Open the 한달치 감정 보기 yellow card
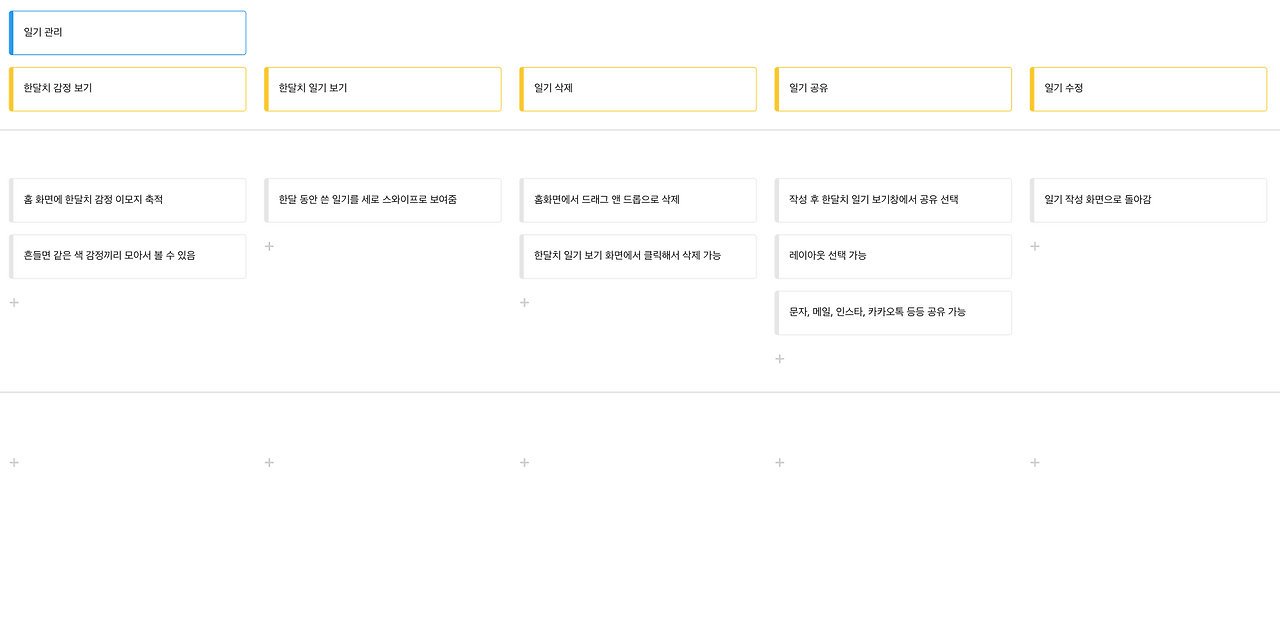 click(x=127, y=89)
